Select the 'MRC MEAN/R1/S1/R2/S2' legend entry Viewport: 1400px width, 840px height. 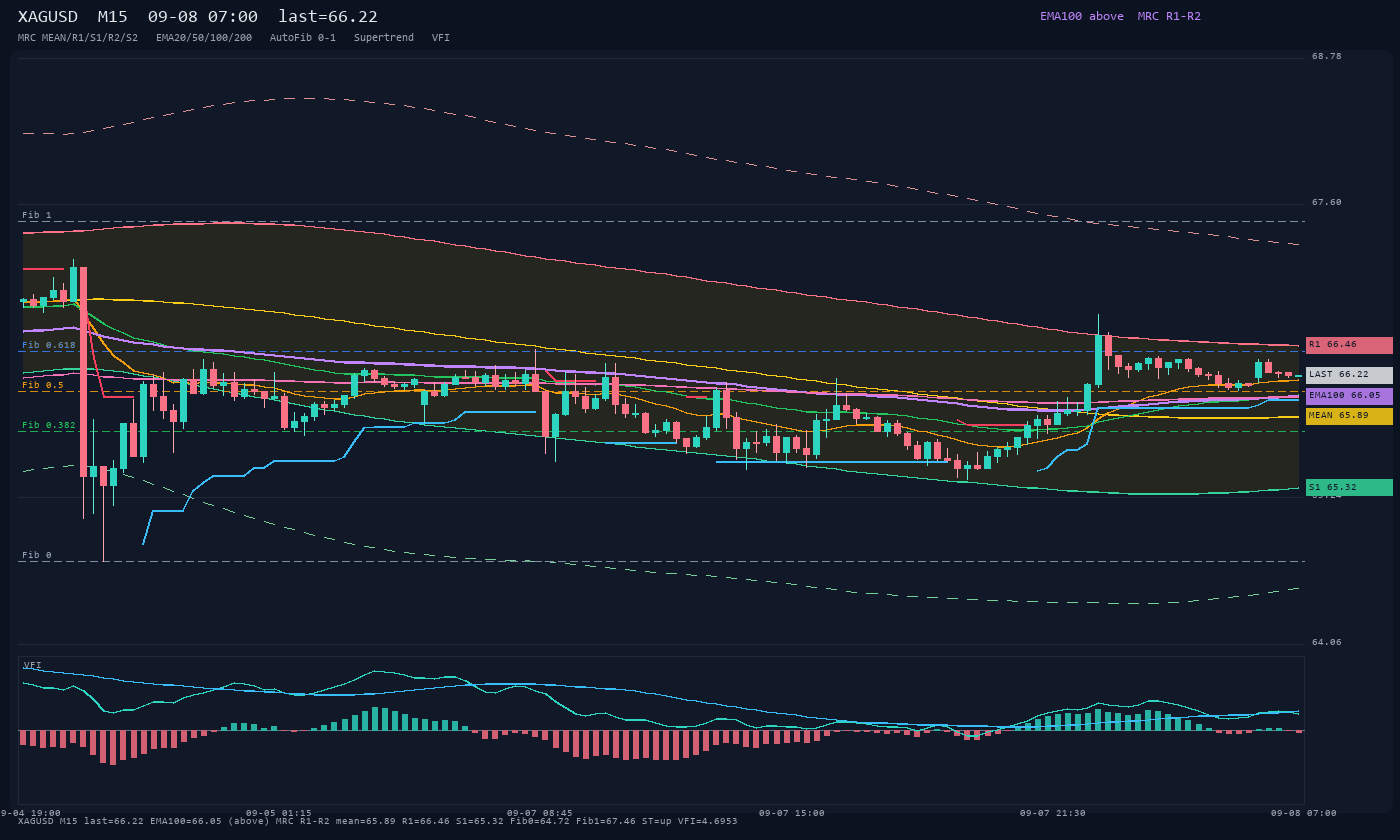click(x=78, y=38)
